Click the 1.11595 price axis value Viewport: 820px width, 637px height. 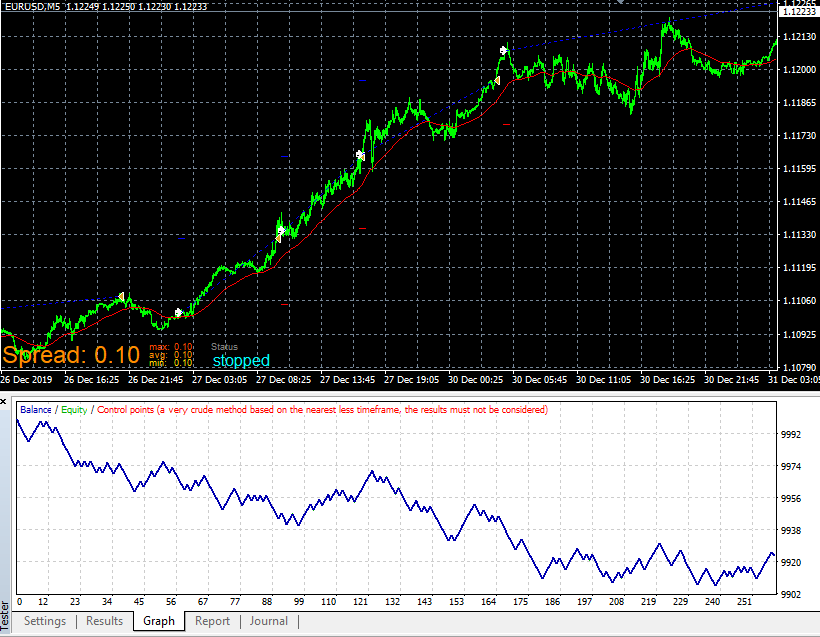799,169
